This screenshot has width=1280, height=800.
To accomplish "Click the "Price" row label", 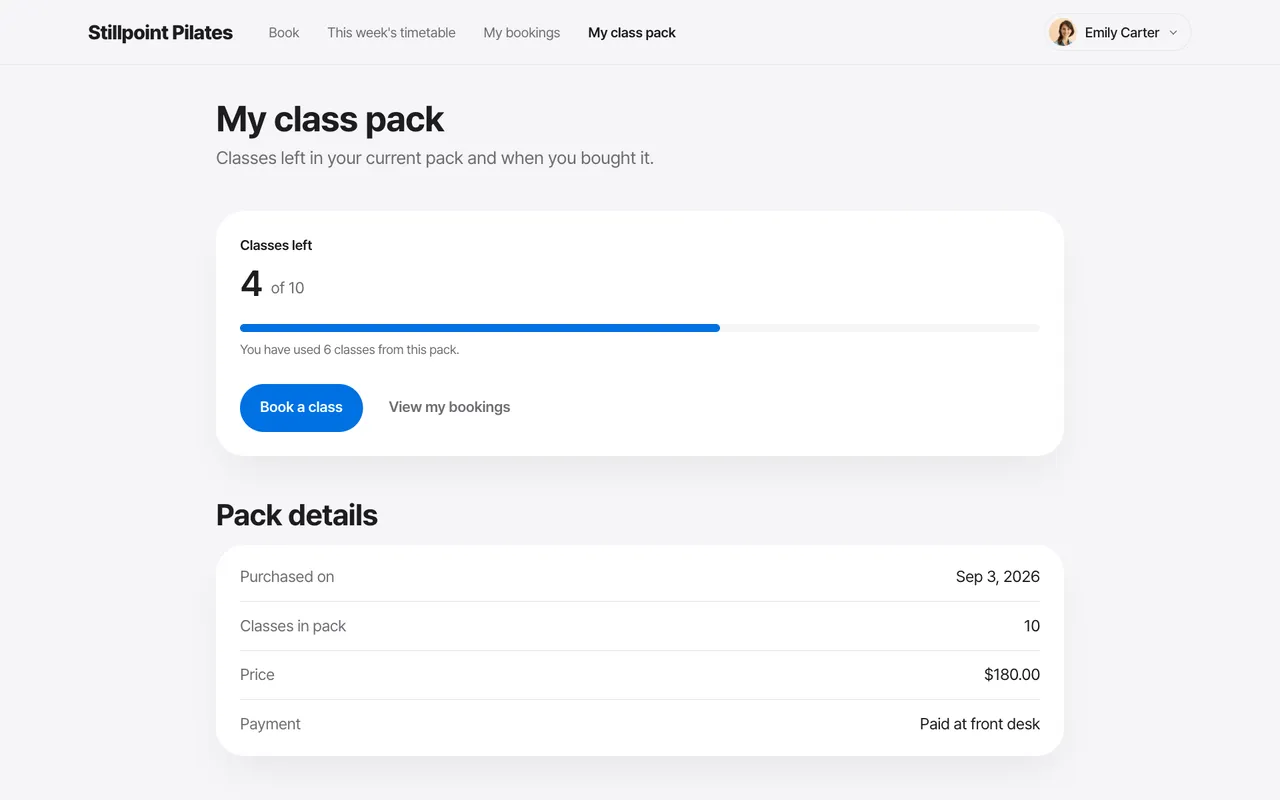I will point(257,675).
